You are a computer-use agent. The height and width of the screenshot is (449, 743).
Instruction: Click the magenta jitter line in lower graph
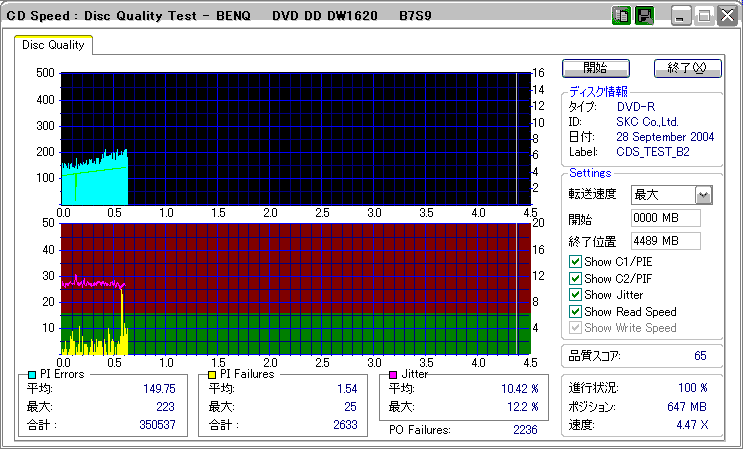click(x=93, y=283)
